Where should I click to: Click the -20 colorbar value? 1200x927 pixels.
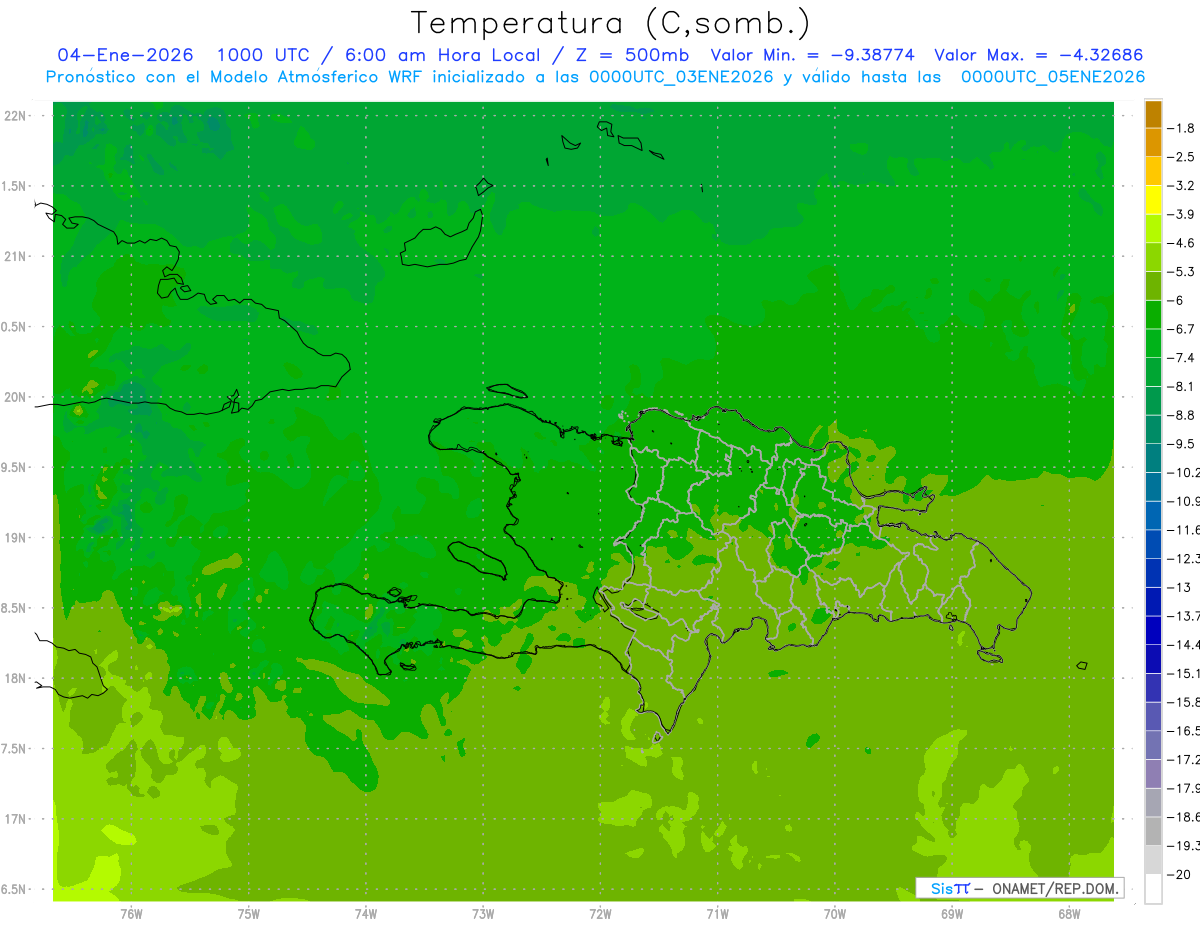click(1180, 874)
